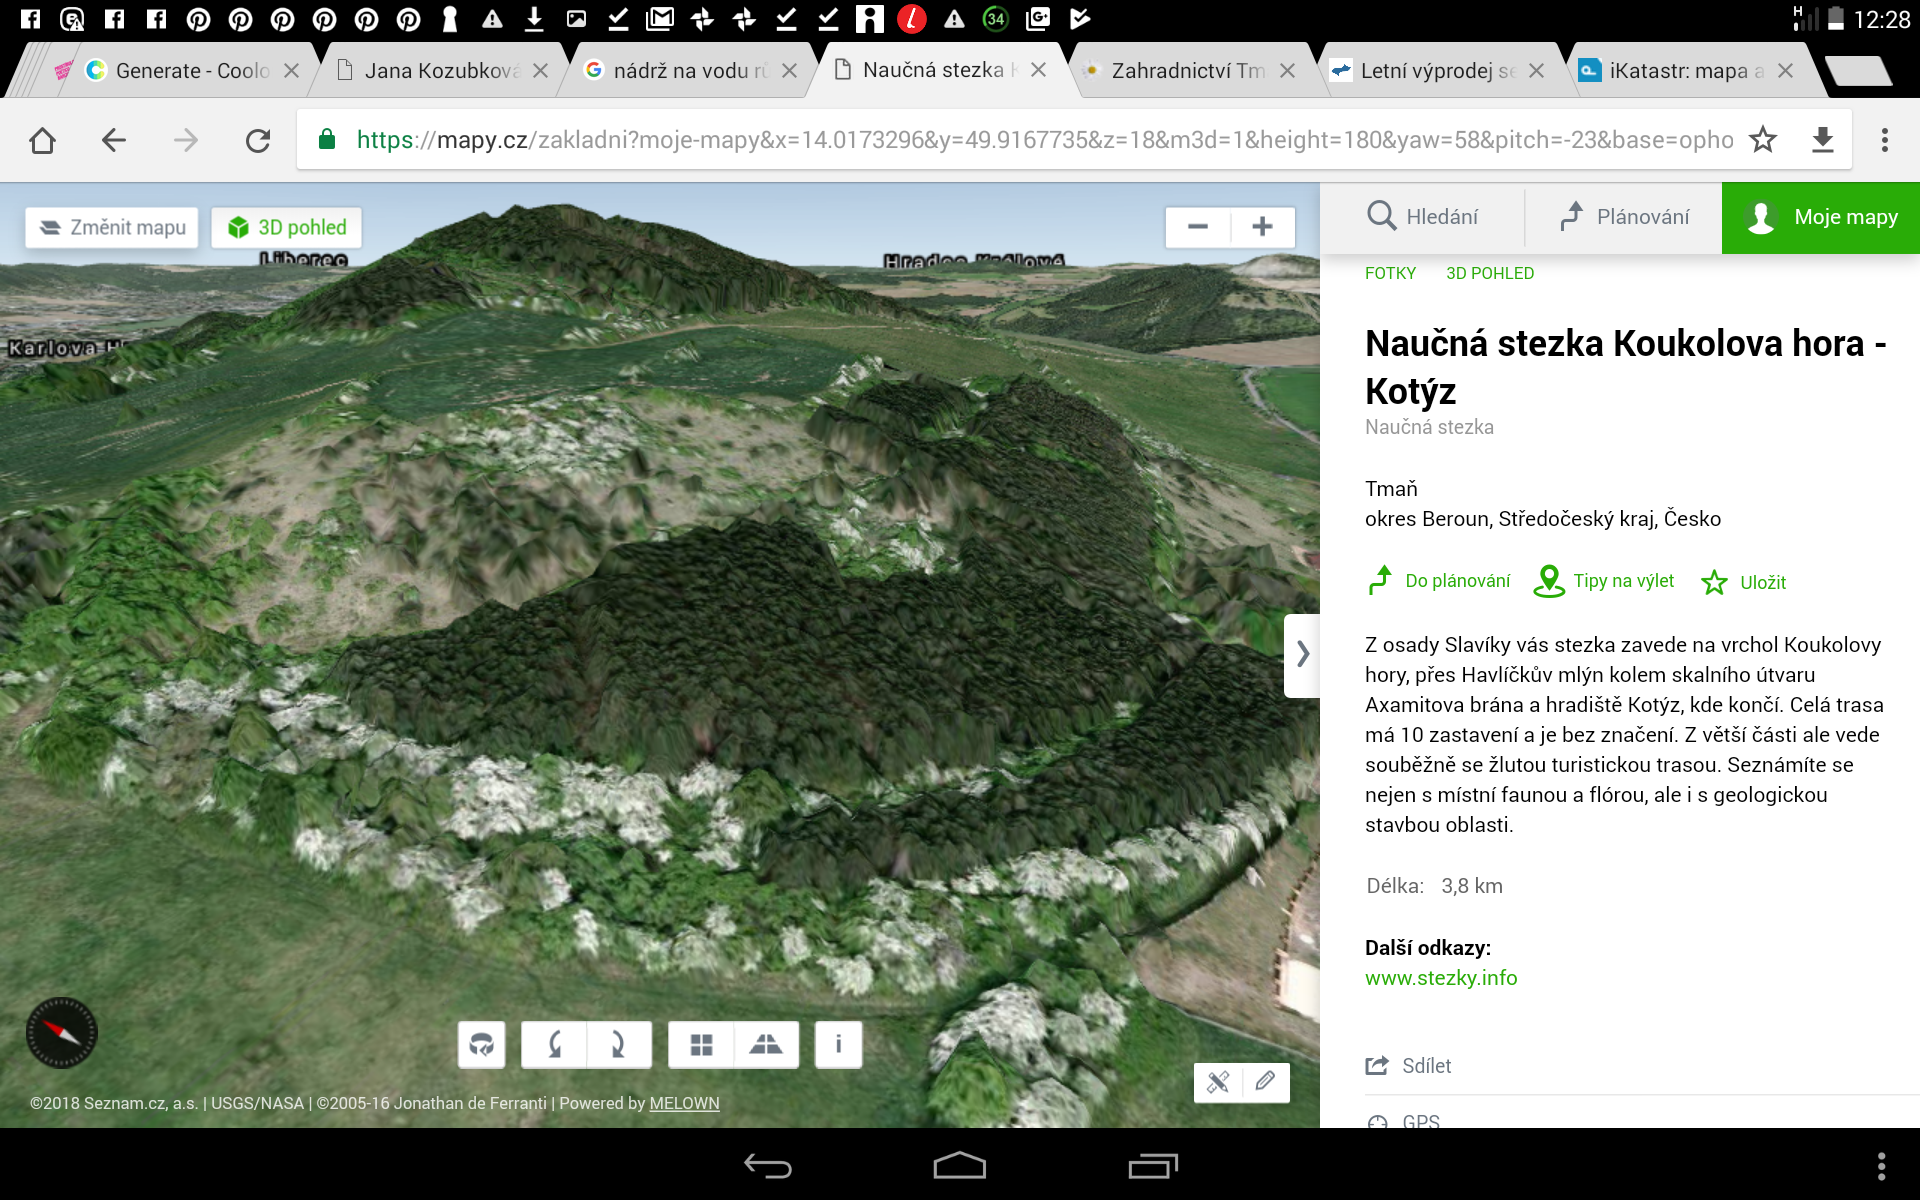Switch to the Plánování tab

1624,217
